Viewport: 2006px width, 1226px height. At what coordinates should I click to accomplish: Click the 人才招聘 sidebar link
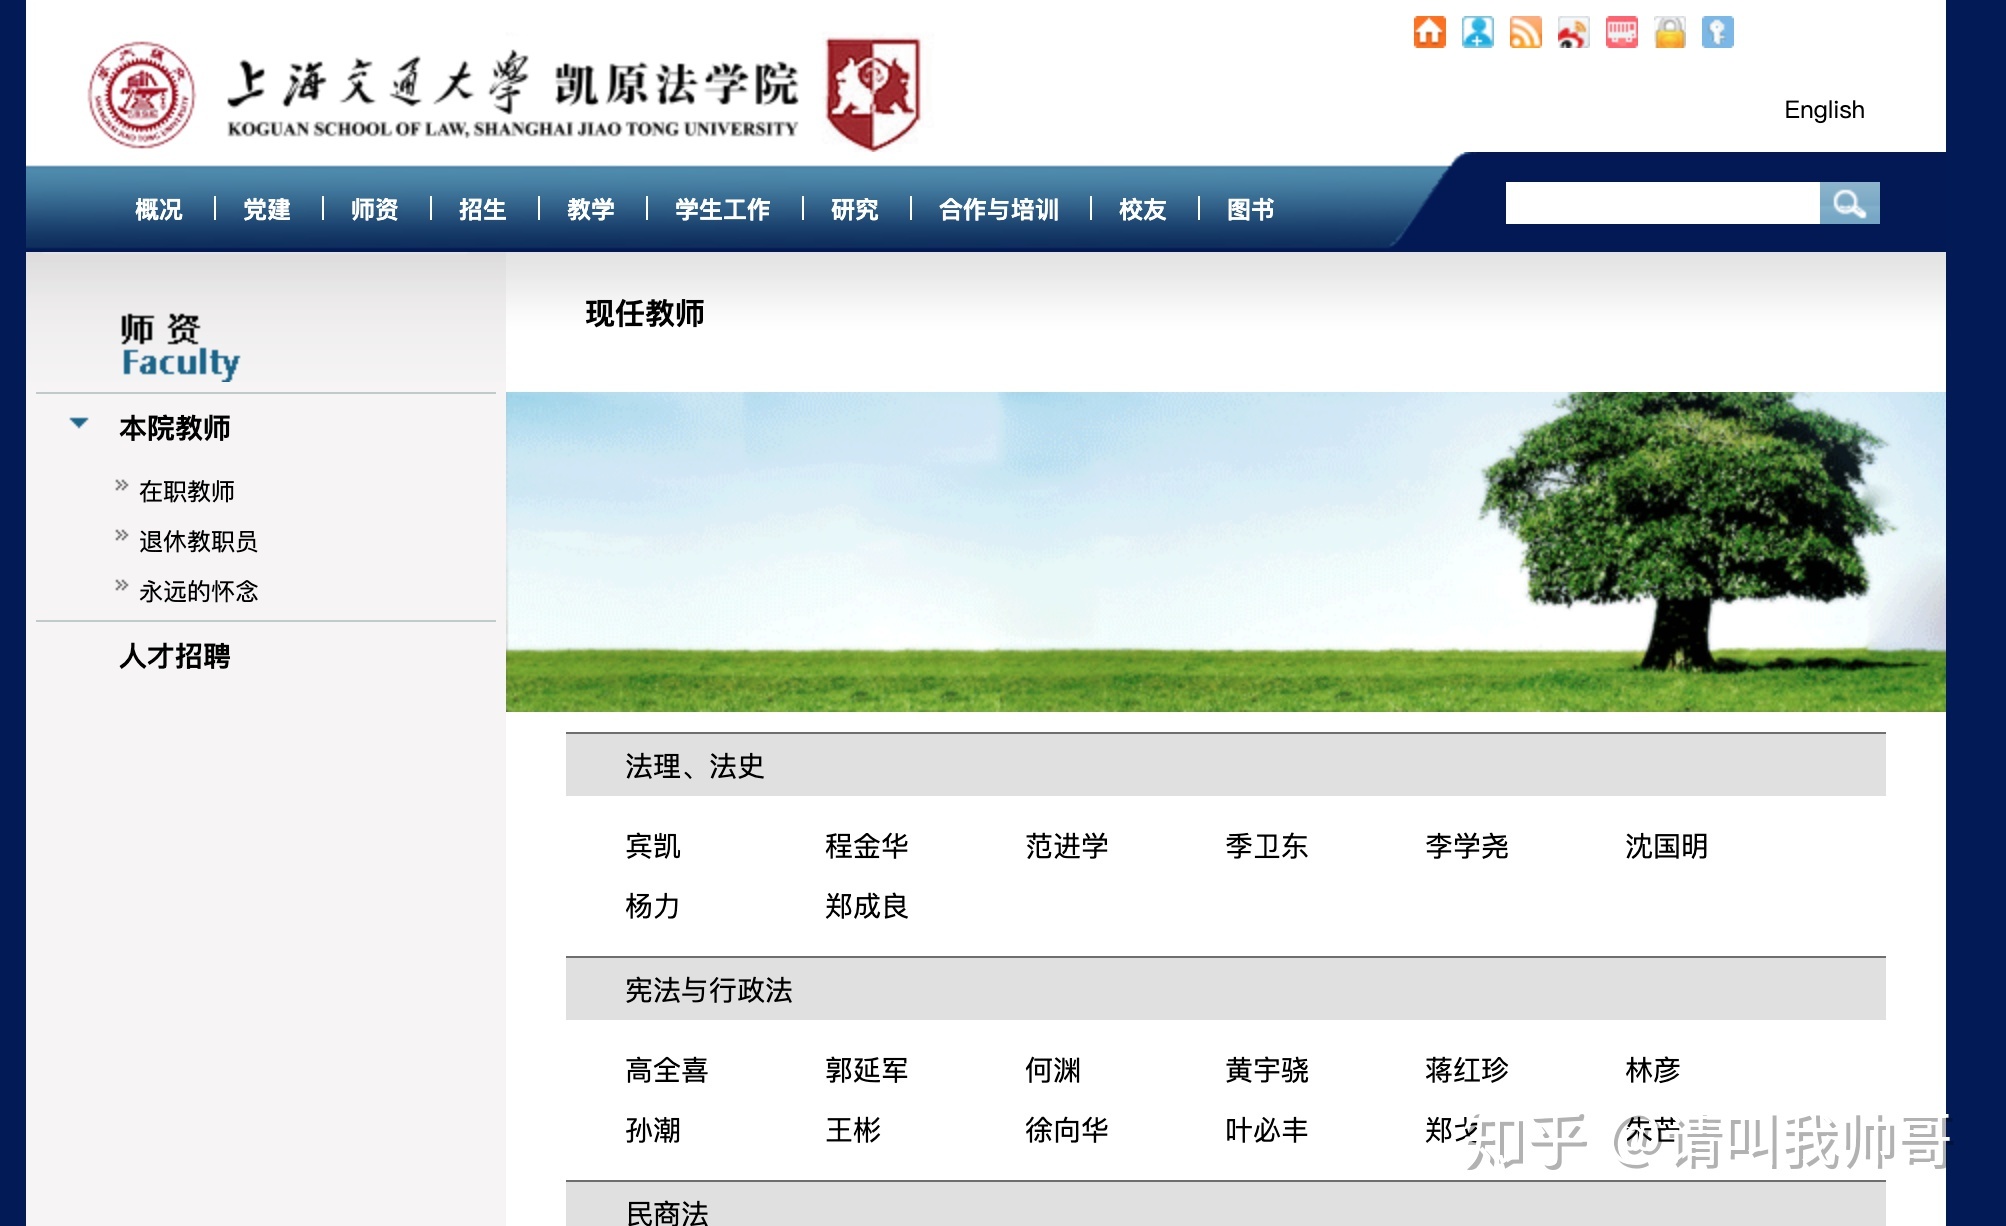pos(174,657)
